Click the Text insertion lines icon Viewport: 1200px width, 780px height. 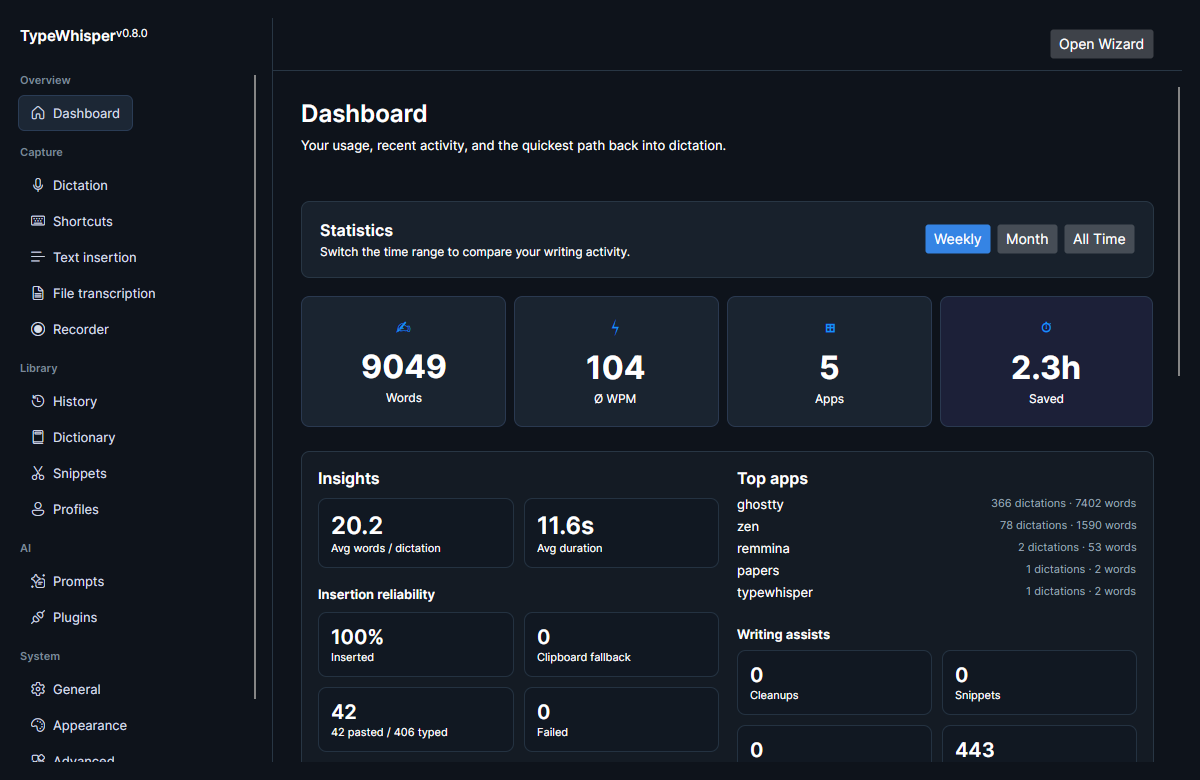(x=38, y=257)
